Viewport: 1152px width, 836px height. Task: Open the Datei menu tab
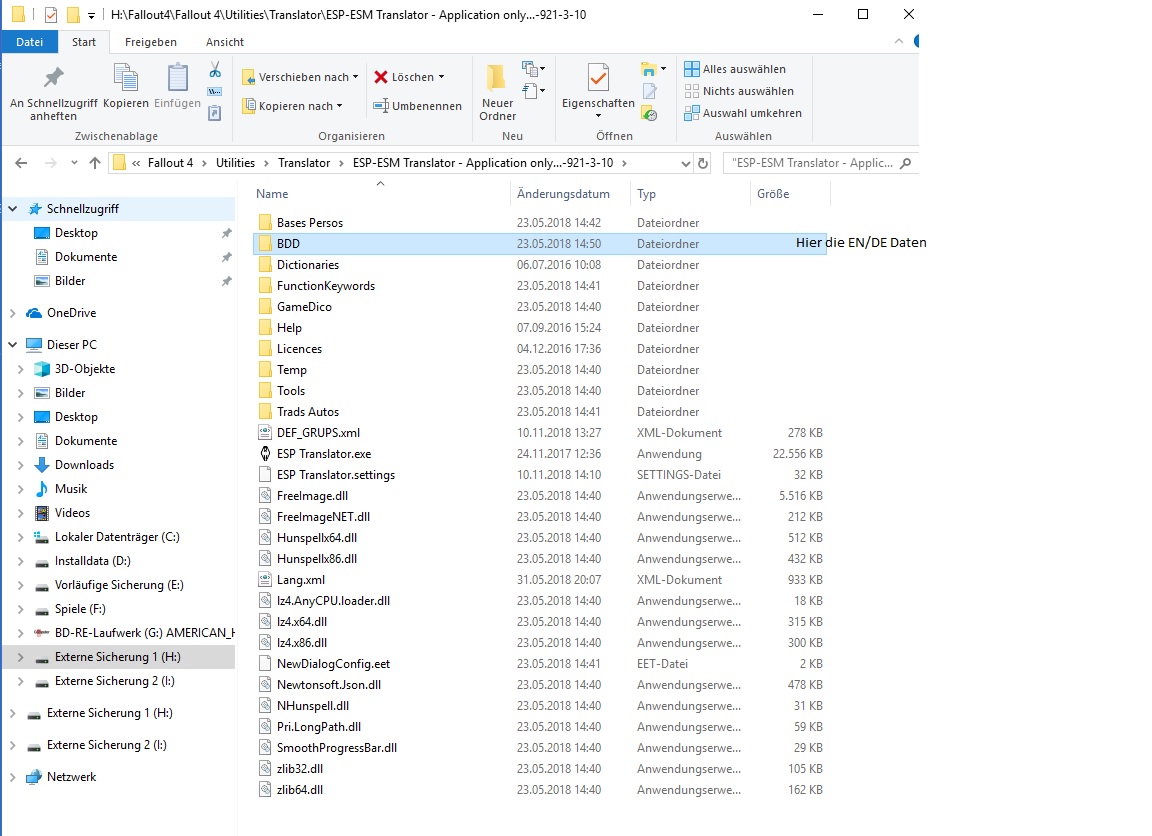coord(30,42)
